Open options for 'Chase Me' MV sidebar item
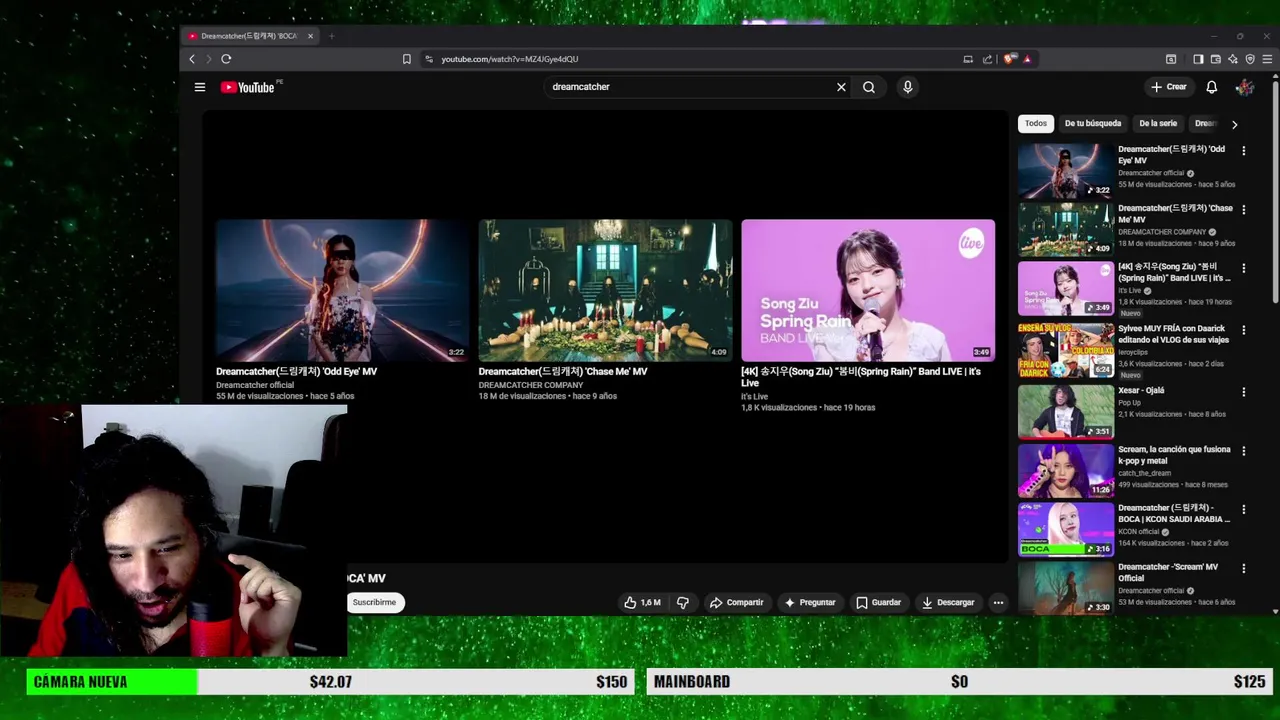This screenshot has height=720, width=1280. point(1244,210)
